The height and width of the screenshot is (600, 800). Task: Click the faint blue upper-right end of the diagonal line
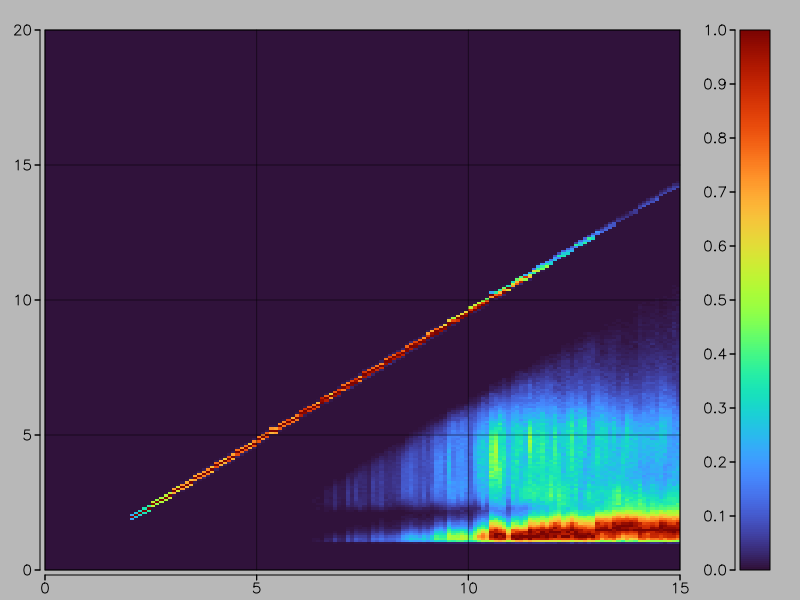pos(674,186)
